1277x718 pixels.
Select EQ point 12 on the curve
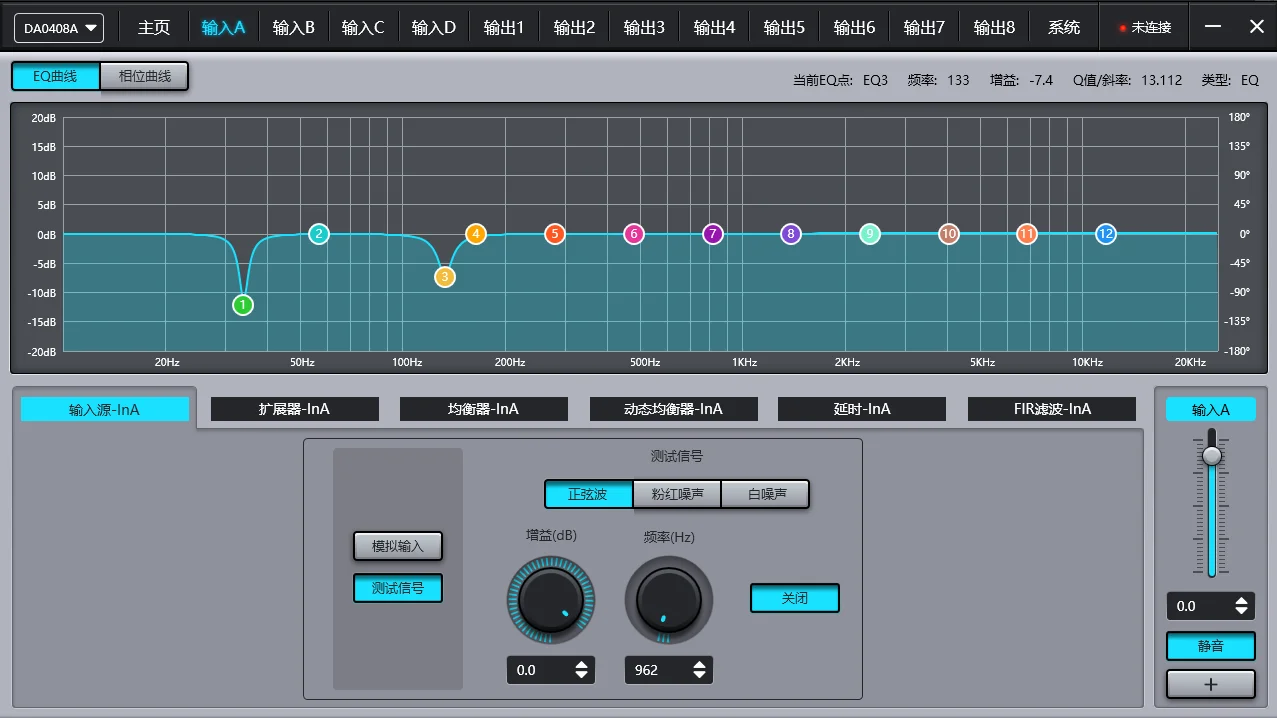pyautogui.click(x=1105, y=233)
